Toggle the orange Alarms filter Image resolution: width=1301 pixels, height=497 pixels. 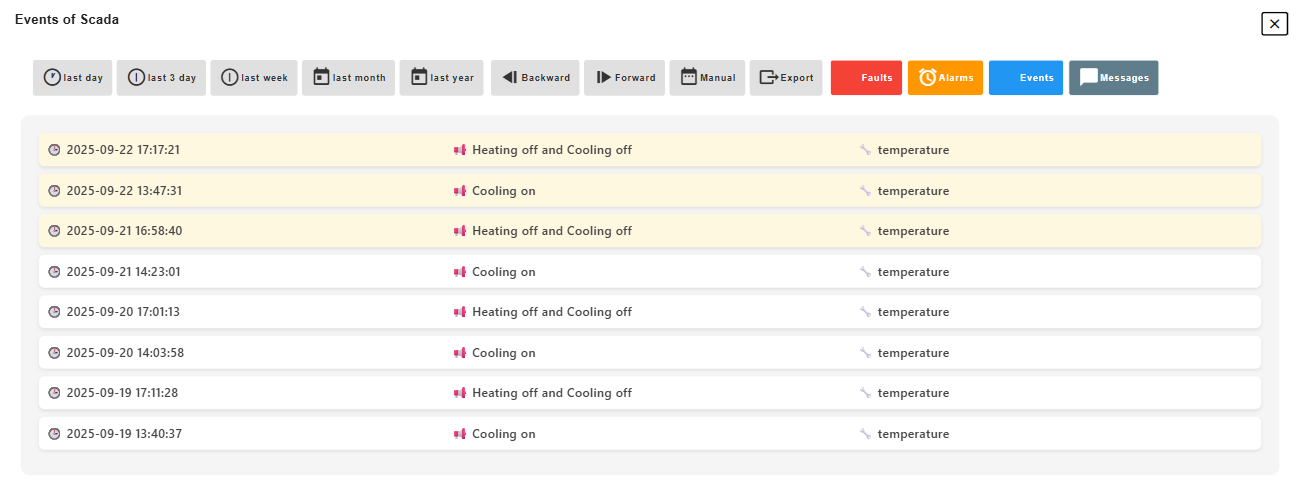[x=946, y=78]
